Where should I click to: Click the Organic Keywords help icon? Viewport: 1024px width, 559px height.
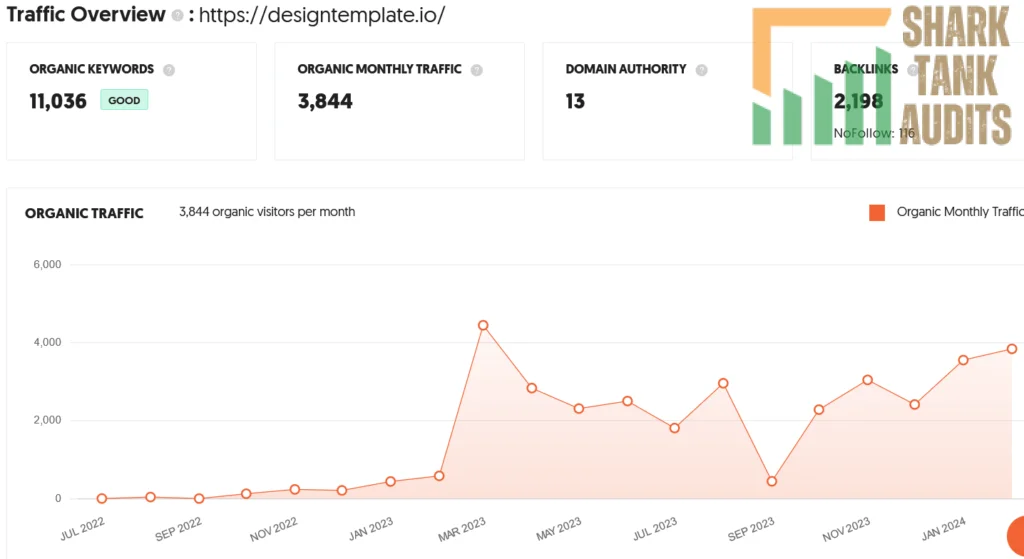pos(169,70)
